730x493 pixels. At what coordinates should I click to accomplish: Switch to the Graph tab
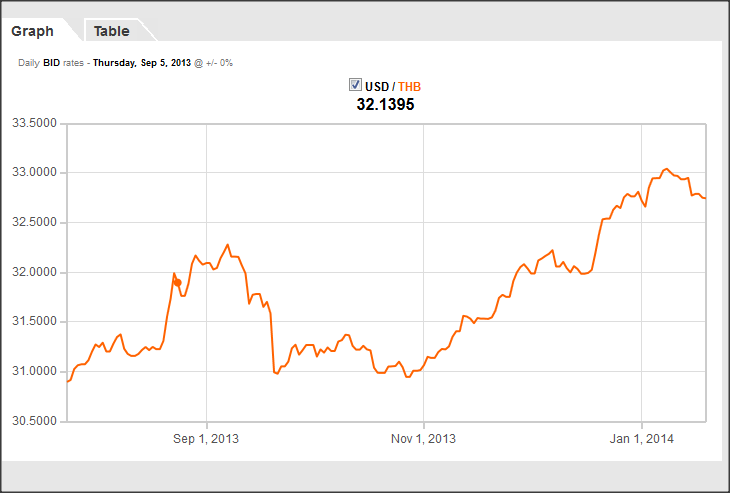(x=32, y=31)
